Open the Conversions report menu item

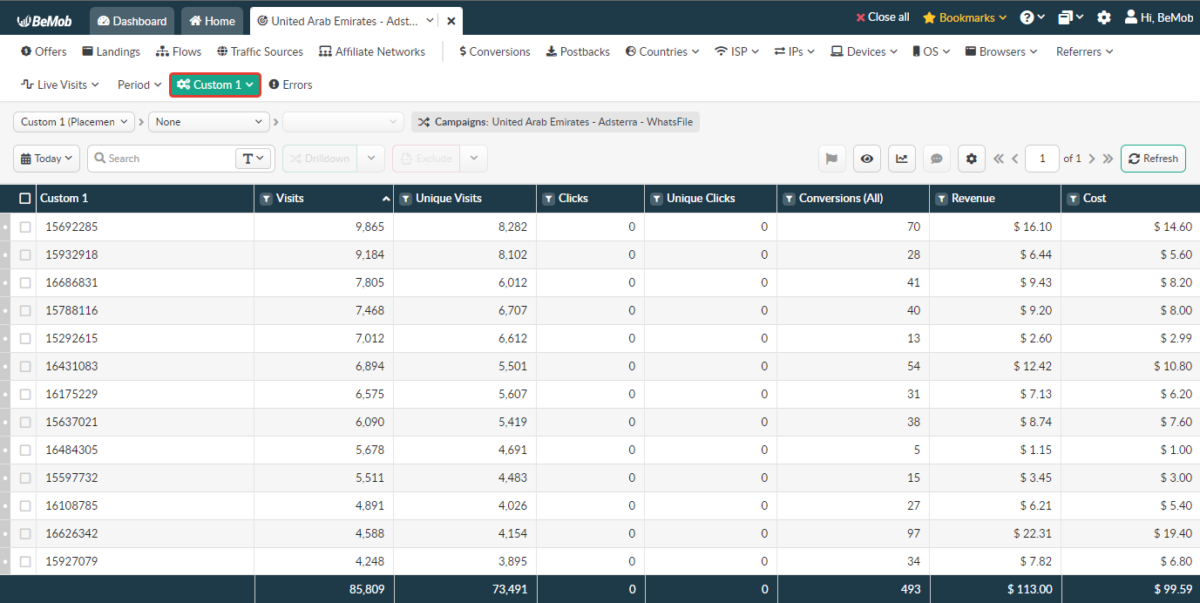pyautogui.click(x=494, y=52)
